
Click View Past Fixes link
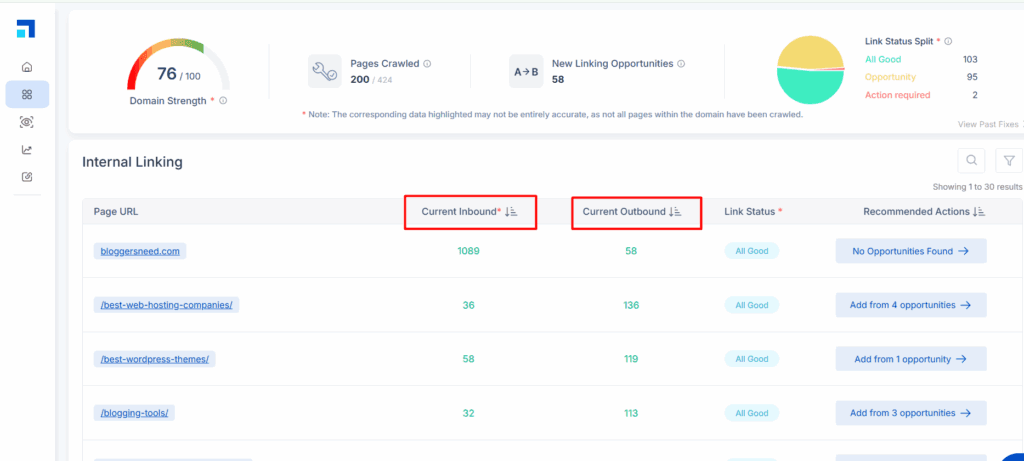pos(988,124)
